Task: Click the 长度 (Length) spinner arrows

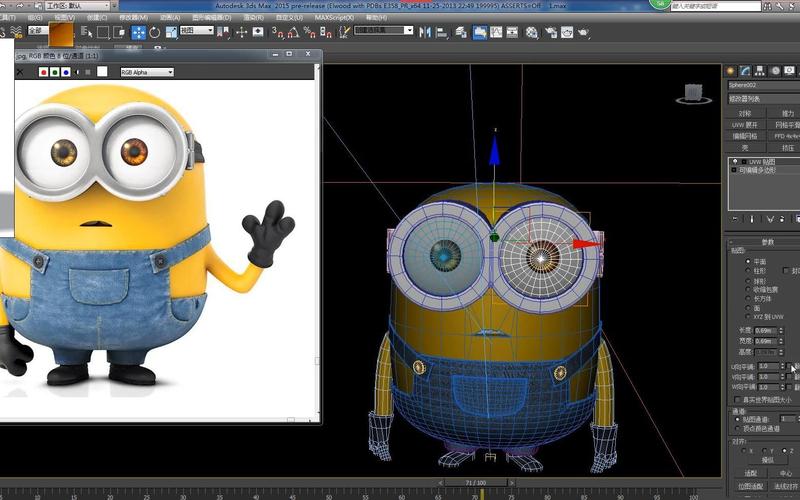Action: 781,331
